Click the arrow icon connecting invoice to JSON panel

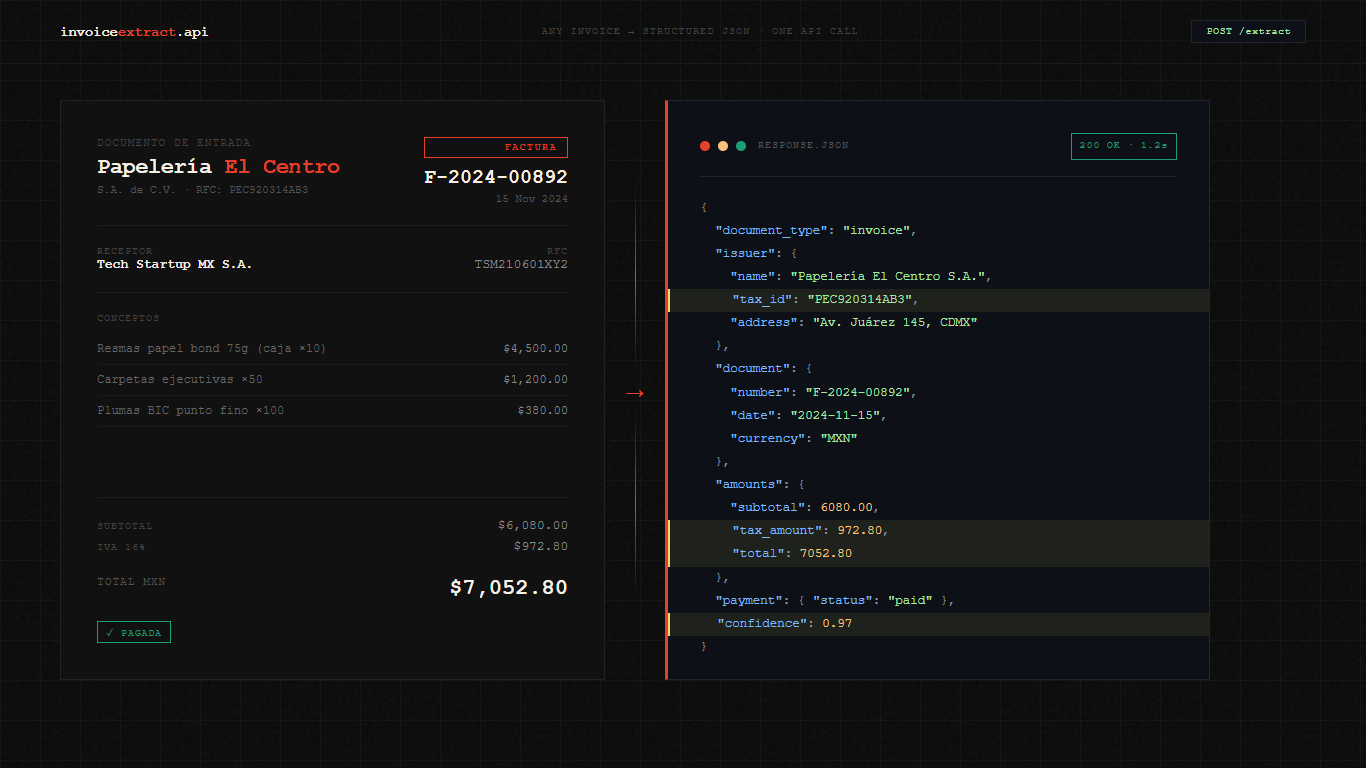pyautogui.click(x=636, y=393)
